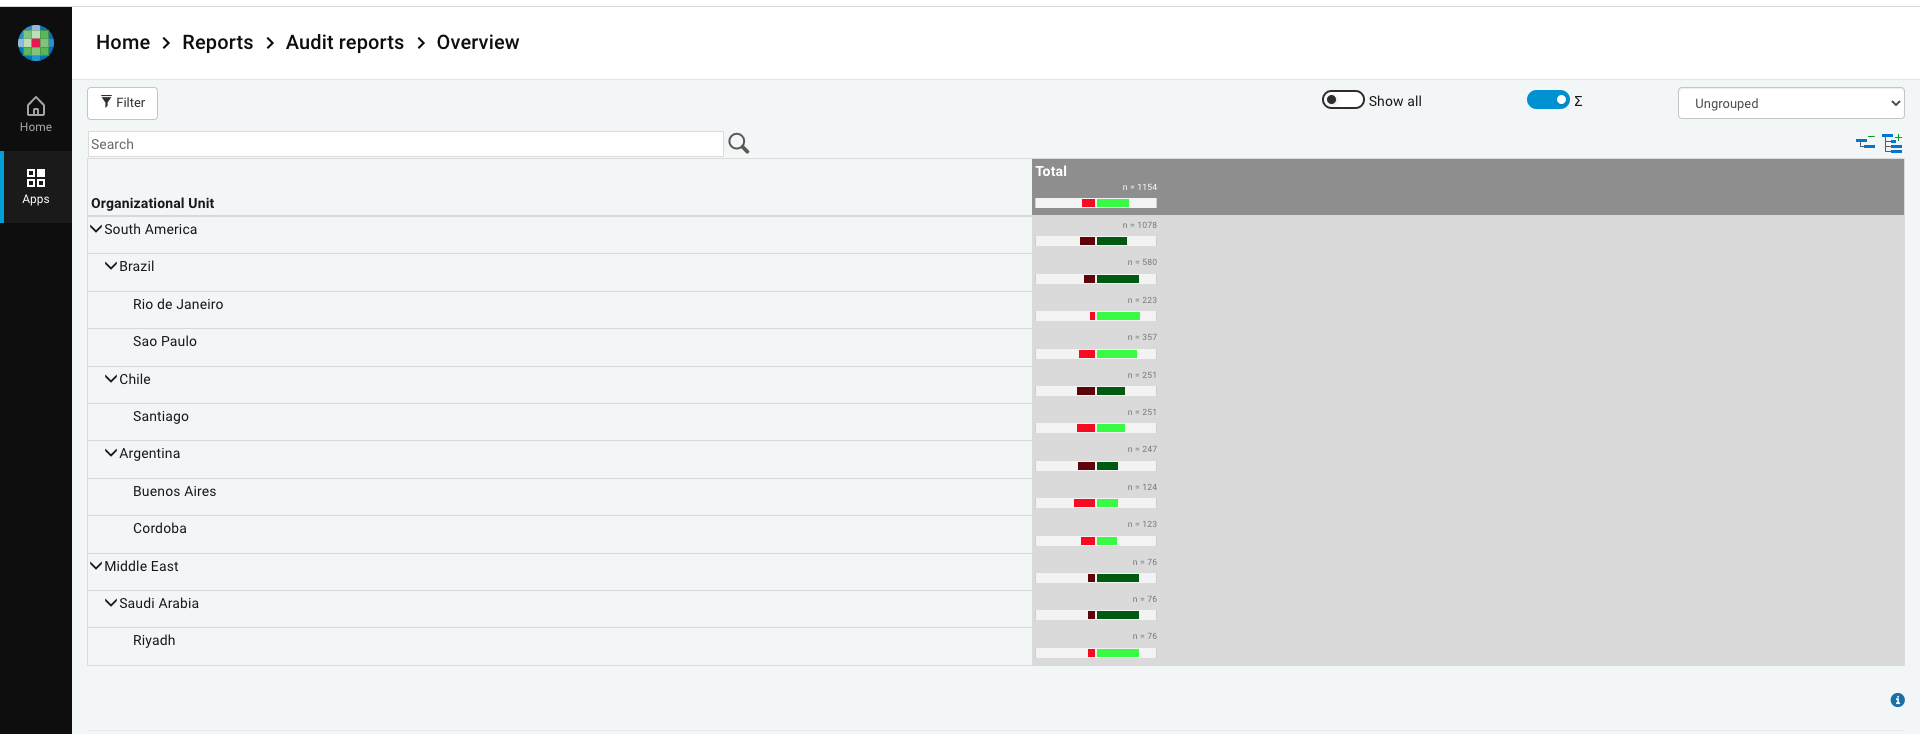Image resolution: width=1920 pixels, height=734 pixels.
Task: Open Home from the left sidebar
Action: point(36,114)
